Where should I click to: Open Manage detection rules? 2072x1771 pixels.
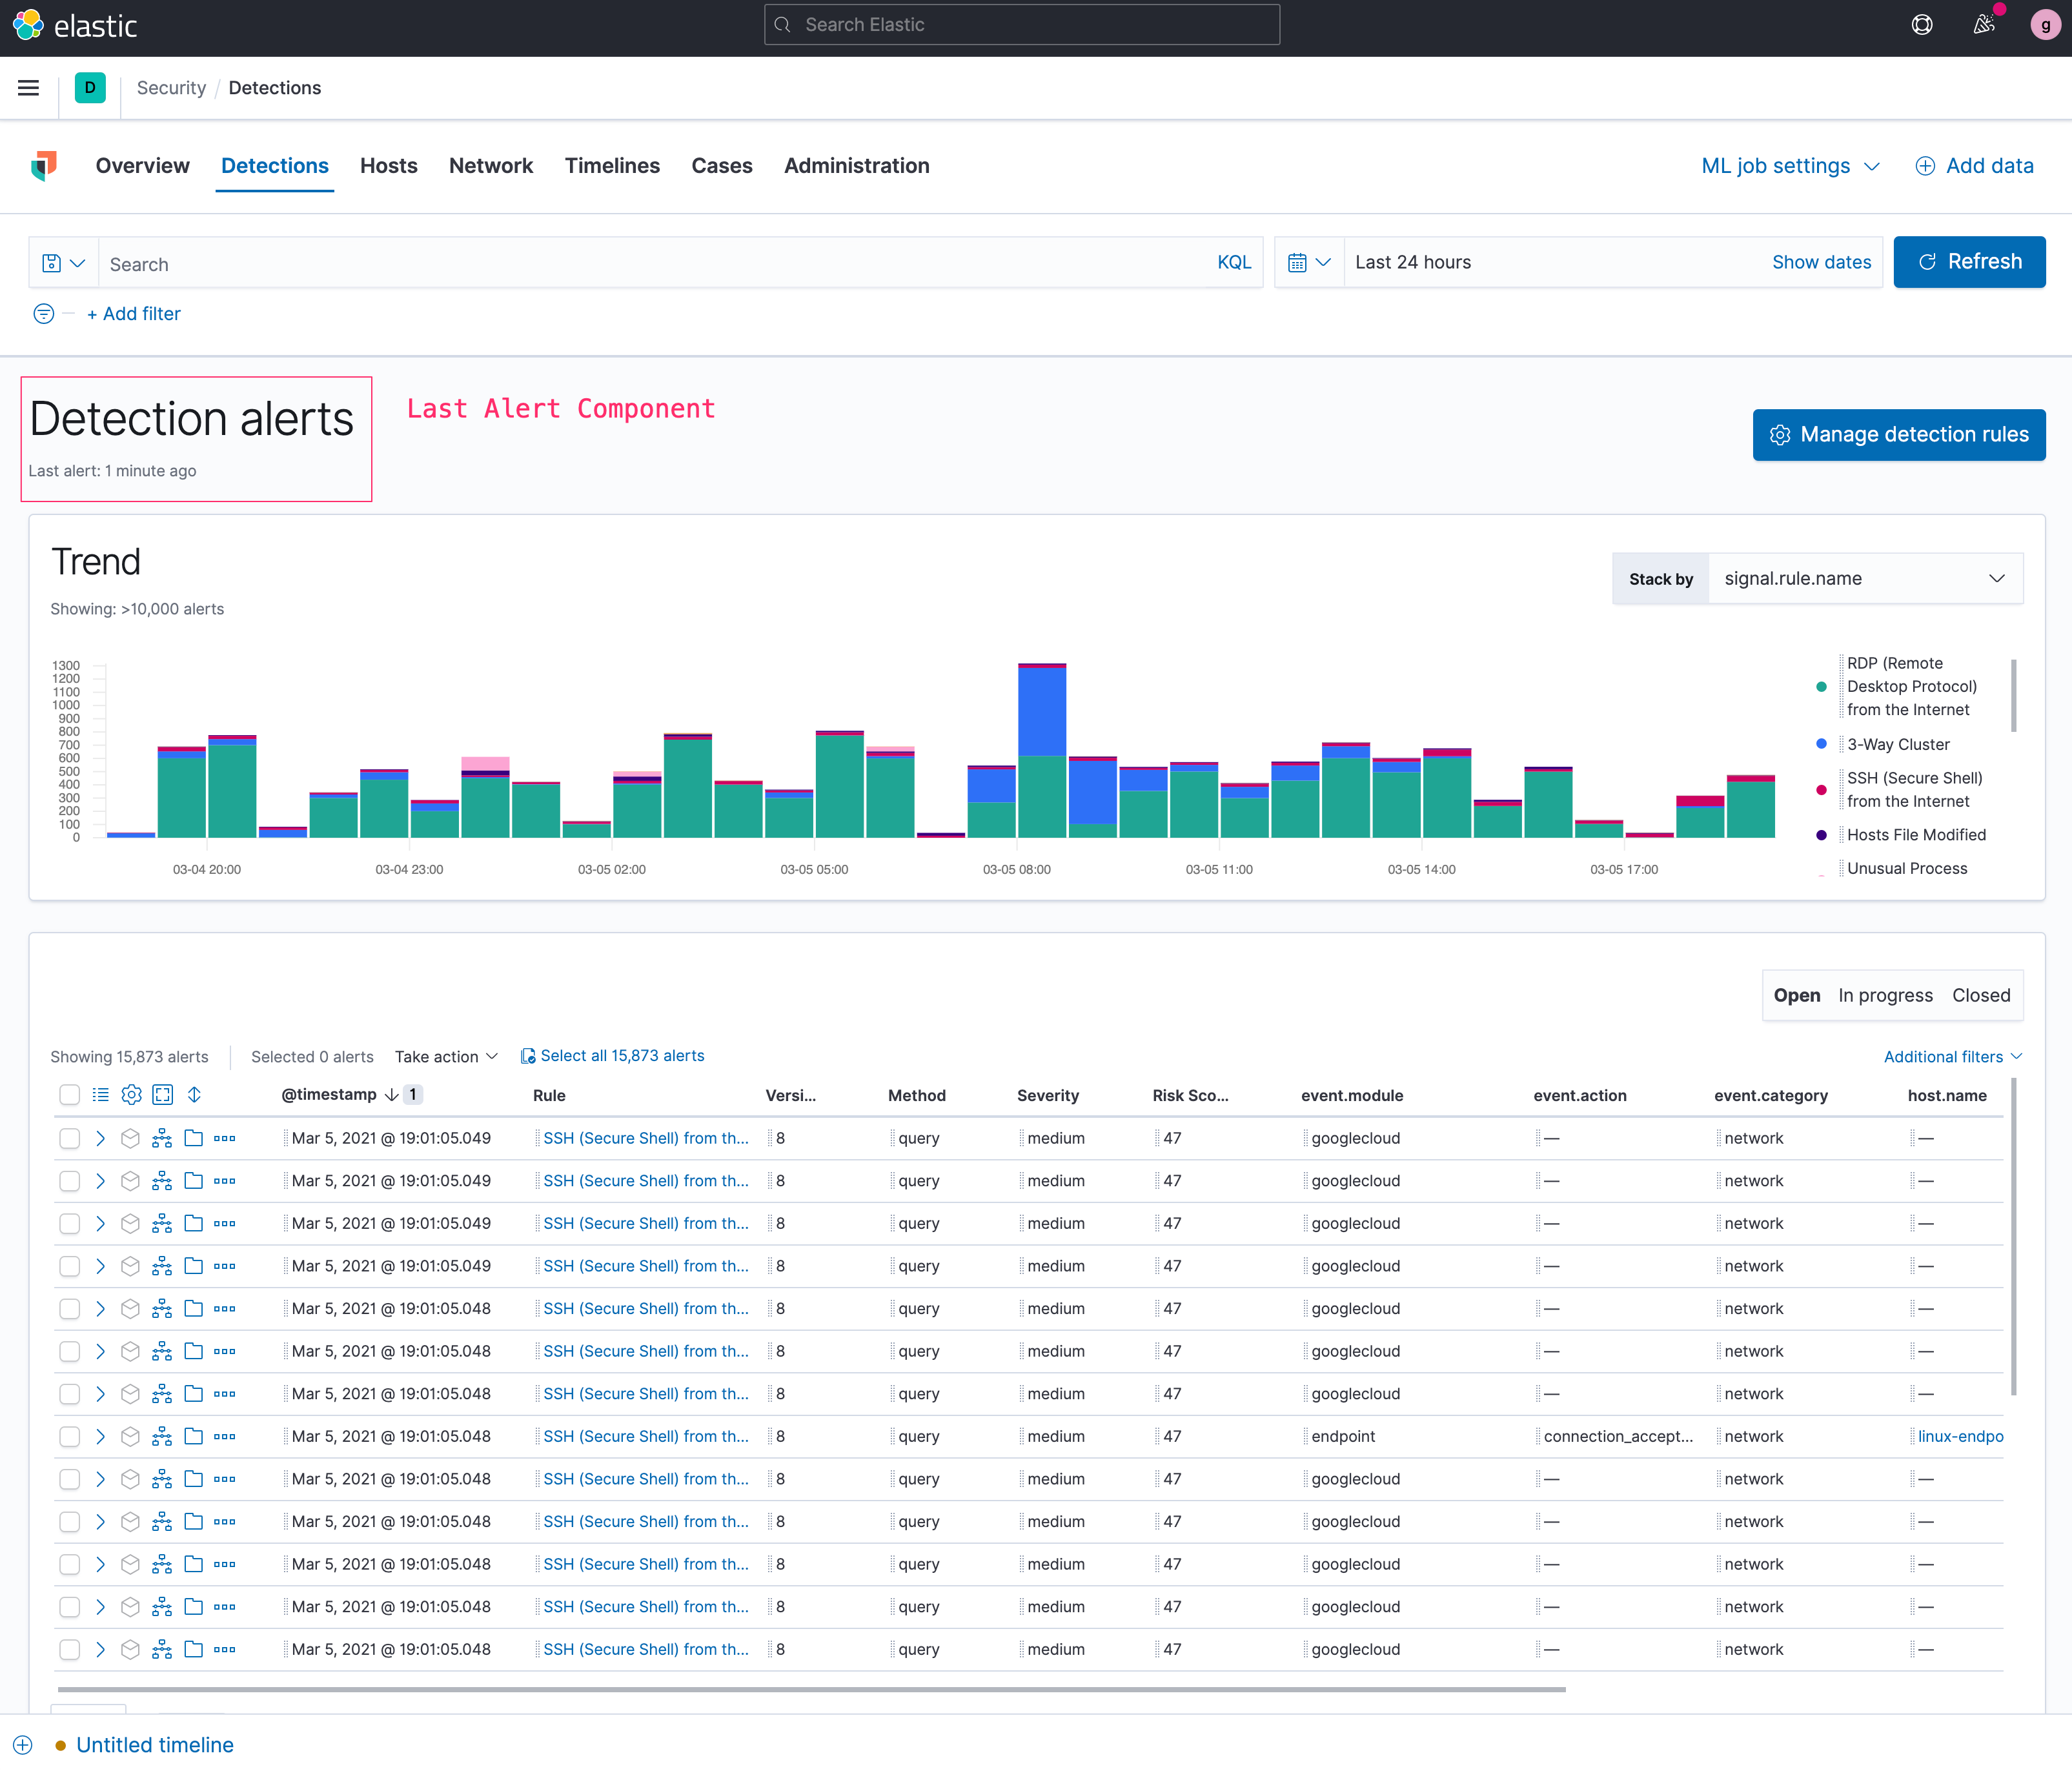point(1899,435)
